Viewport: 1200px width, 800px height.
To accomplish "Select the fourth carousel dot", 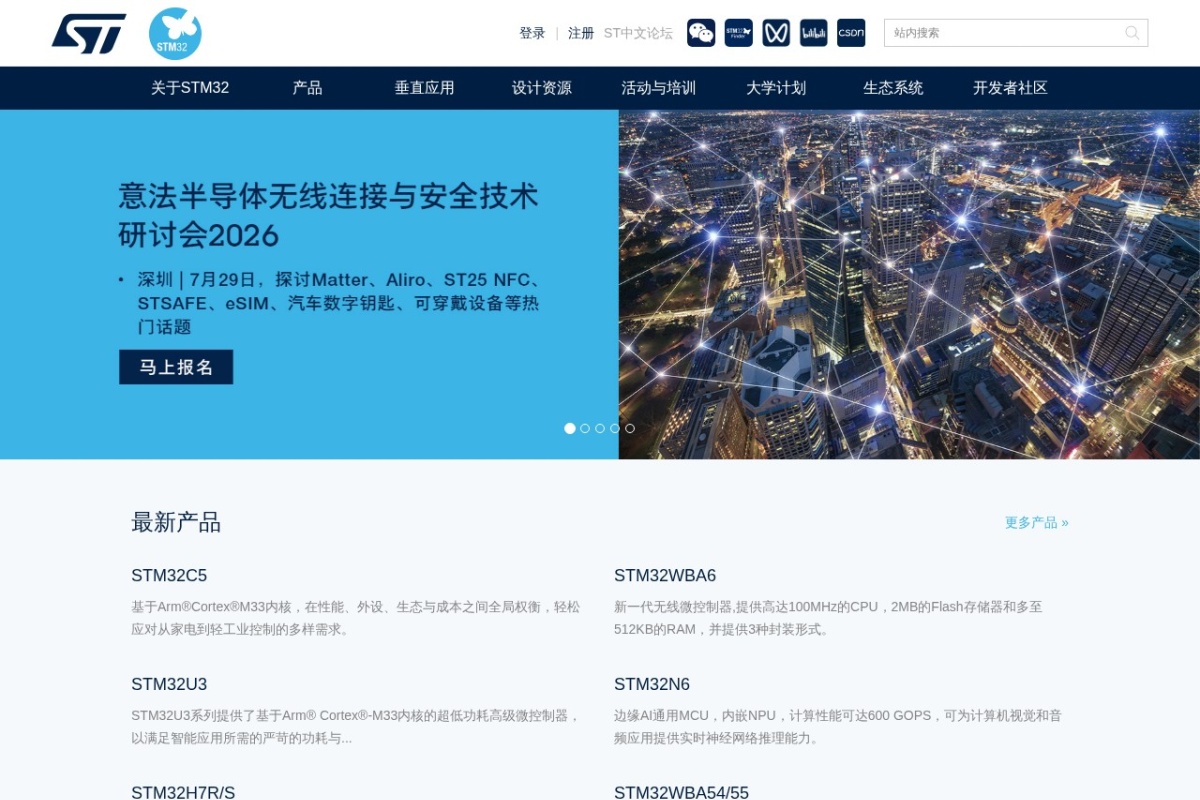I will (615, 428).
